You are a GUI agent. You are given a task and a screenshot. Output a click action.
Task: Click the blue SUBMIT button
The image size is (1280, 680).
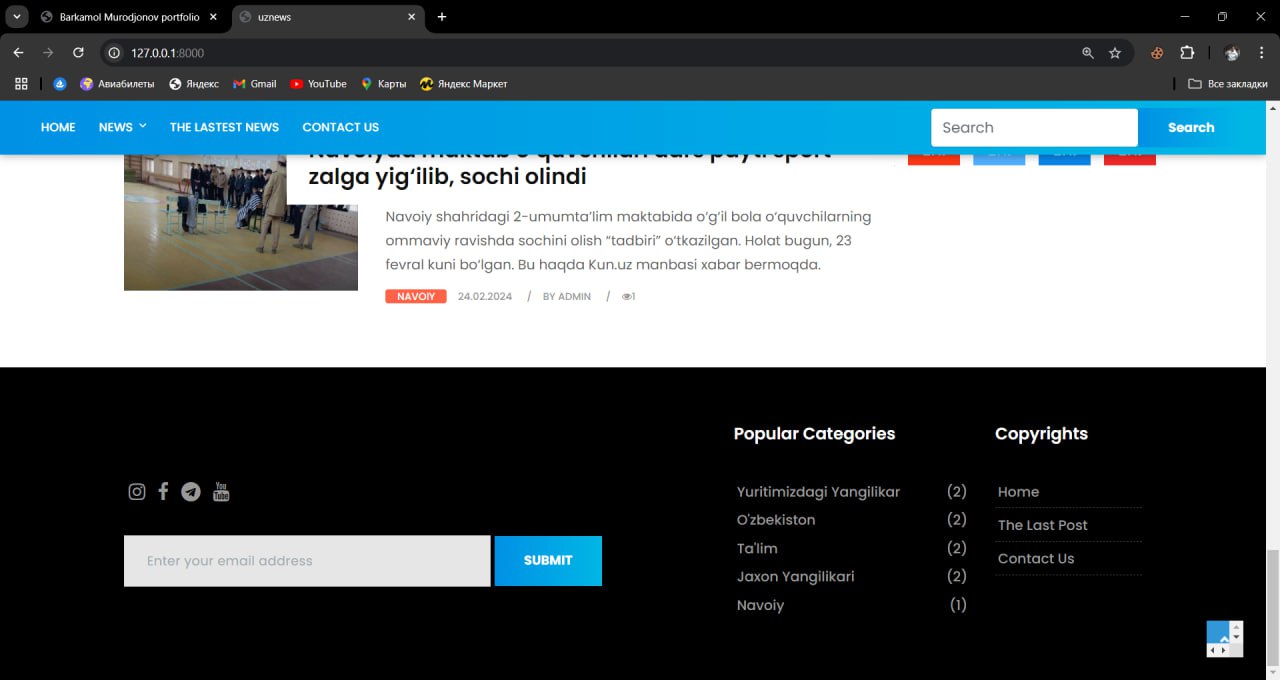[x=548, y=561]
